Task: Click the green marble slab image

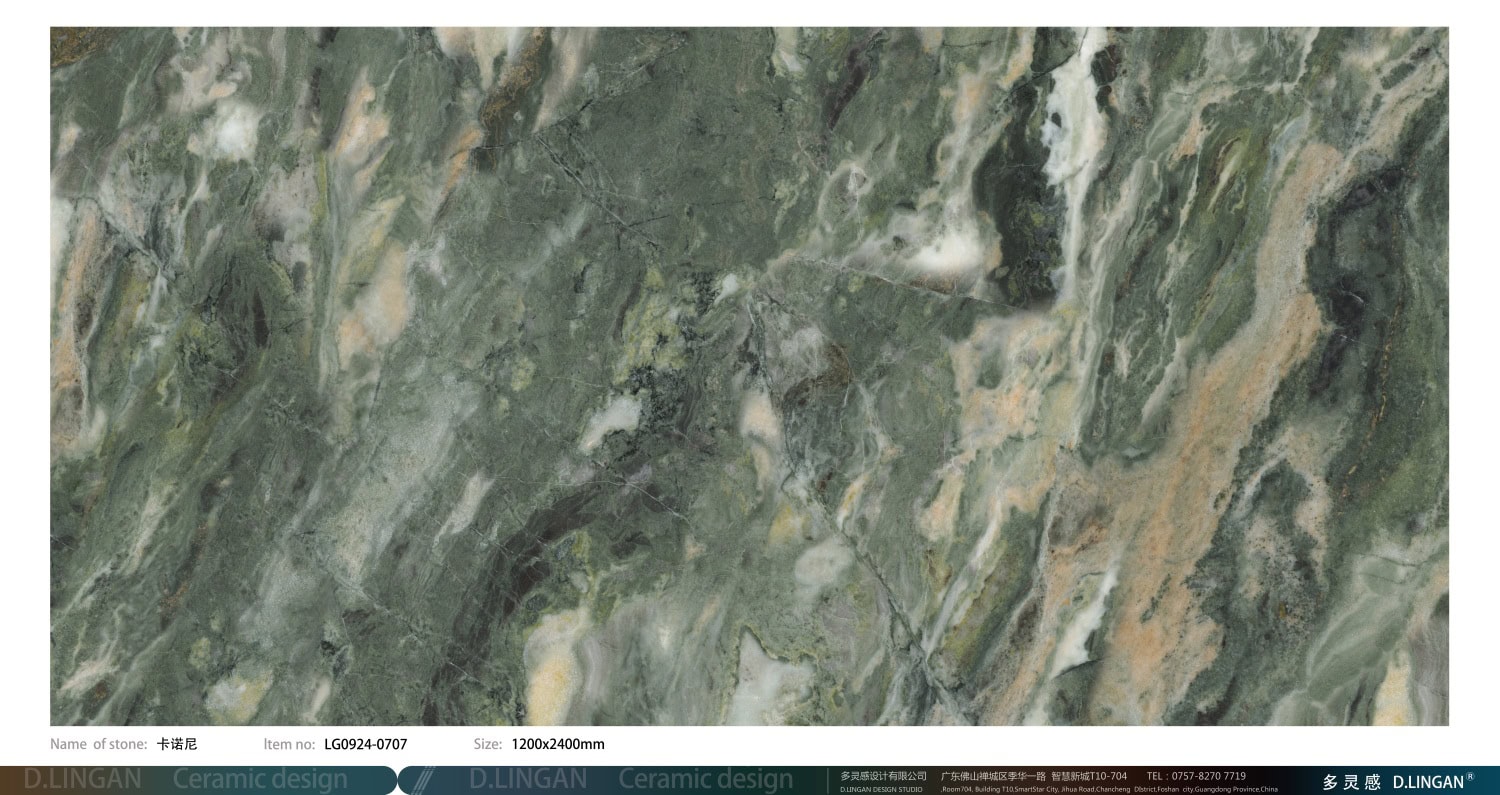Action: click(x=749, y=375)
